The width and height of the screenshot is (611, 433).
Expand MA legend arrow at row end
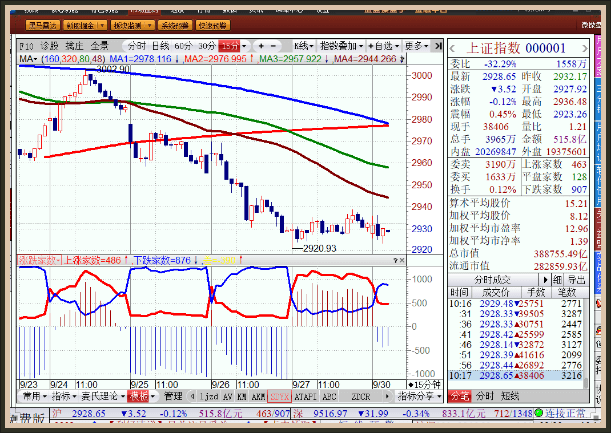pos(402,59)
